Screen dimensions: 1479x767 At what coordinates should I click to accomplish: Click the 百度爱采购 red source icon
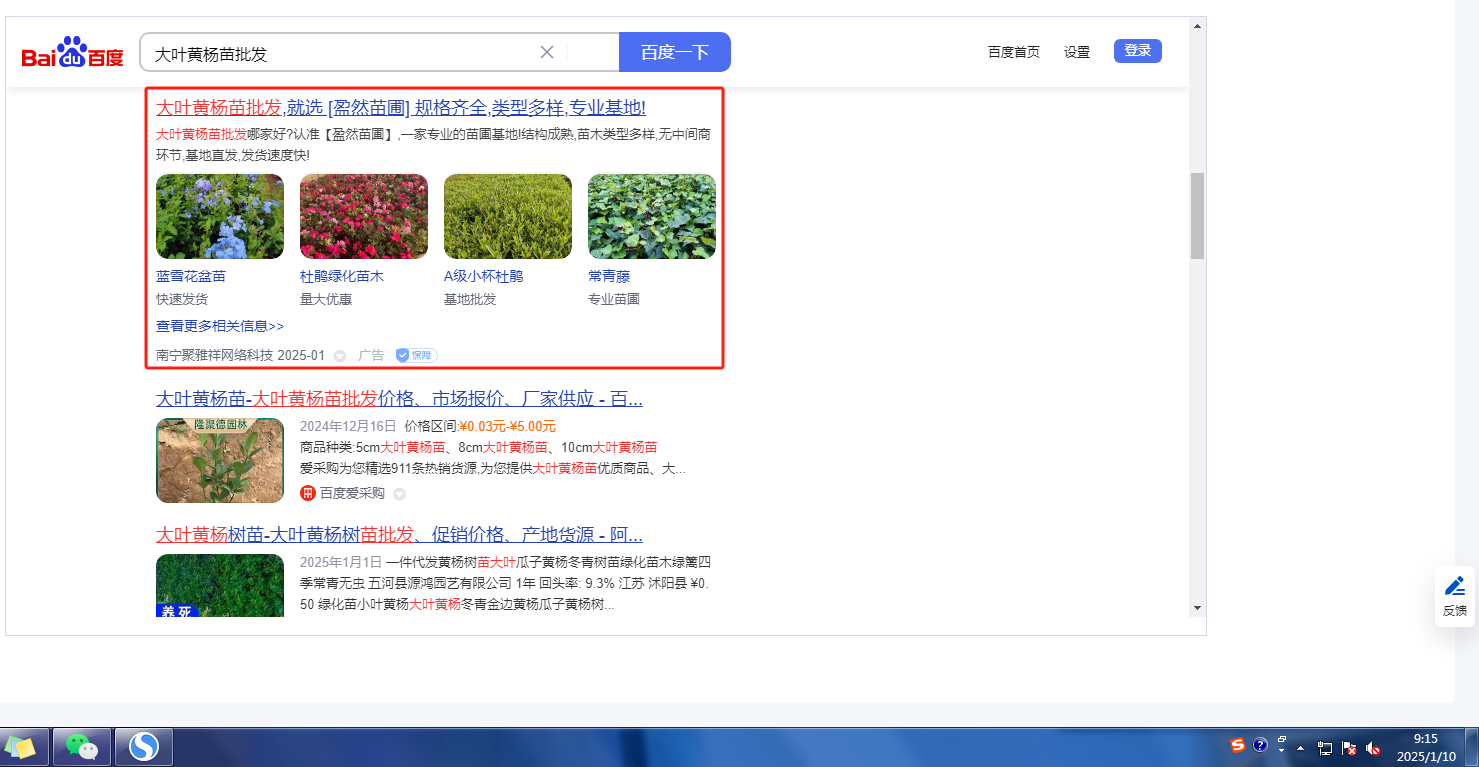tap(308, 493)
